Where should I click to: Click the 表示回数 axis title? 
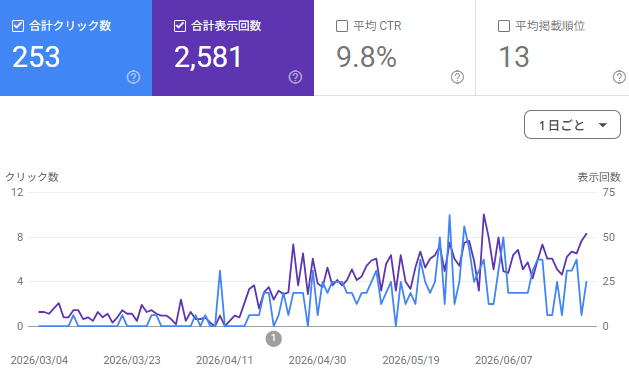[x=599, y=177]
